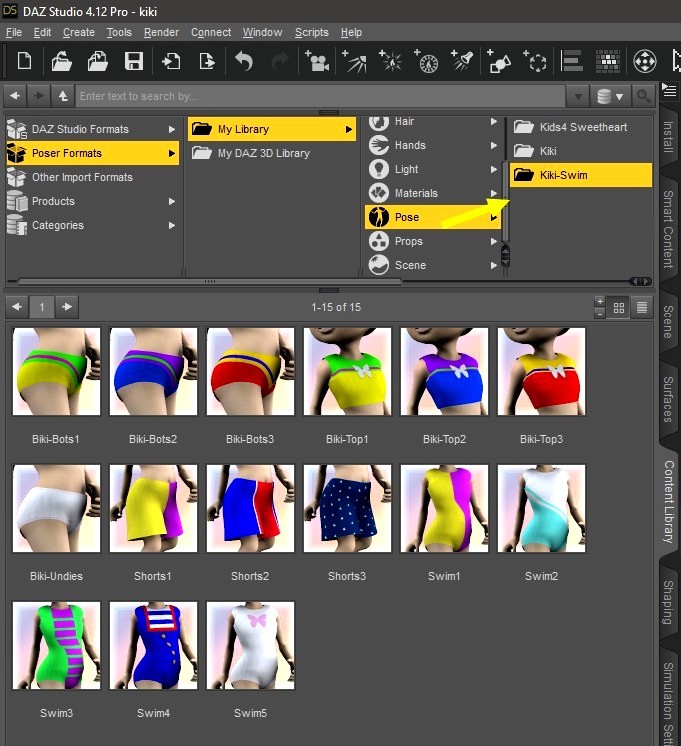Go to the previous results page
Screen dimensions: 681x746
point(17,307)
